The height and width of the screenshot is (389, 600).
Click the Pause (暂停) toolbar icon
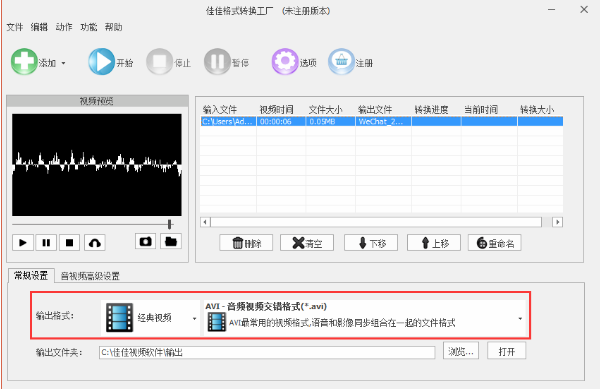(217, 62)
